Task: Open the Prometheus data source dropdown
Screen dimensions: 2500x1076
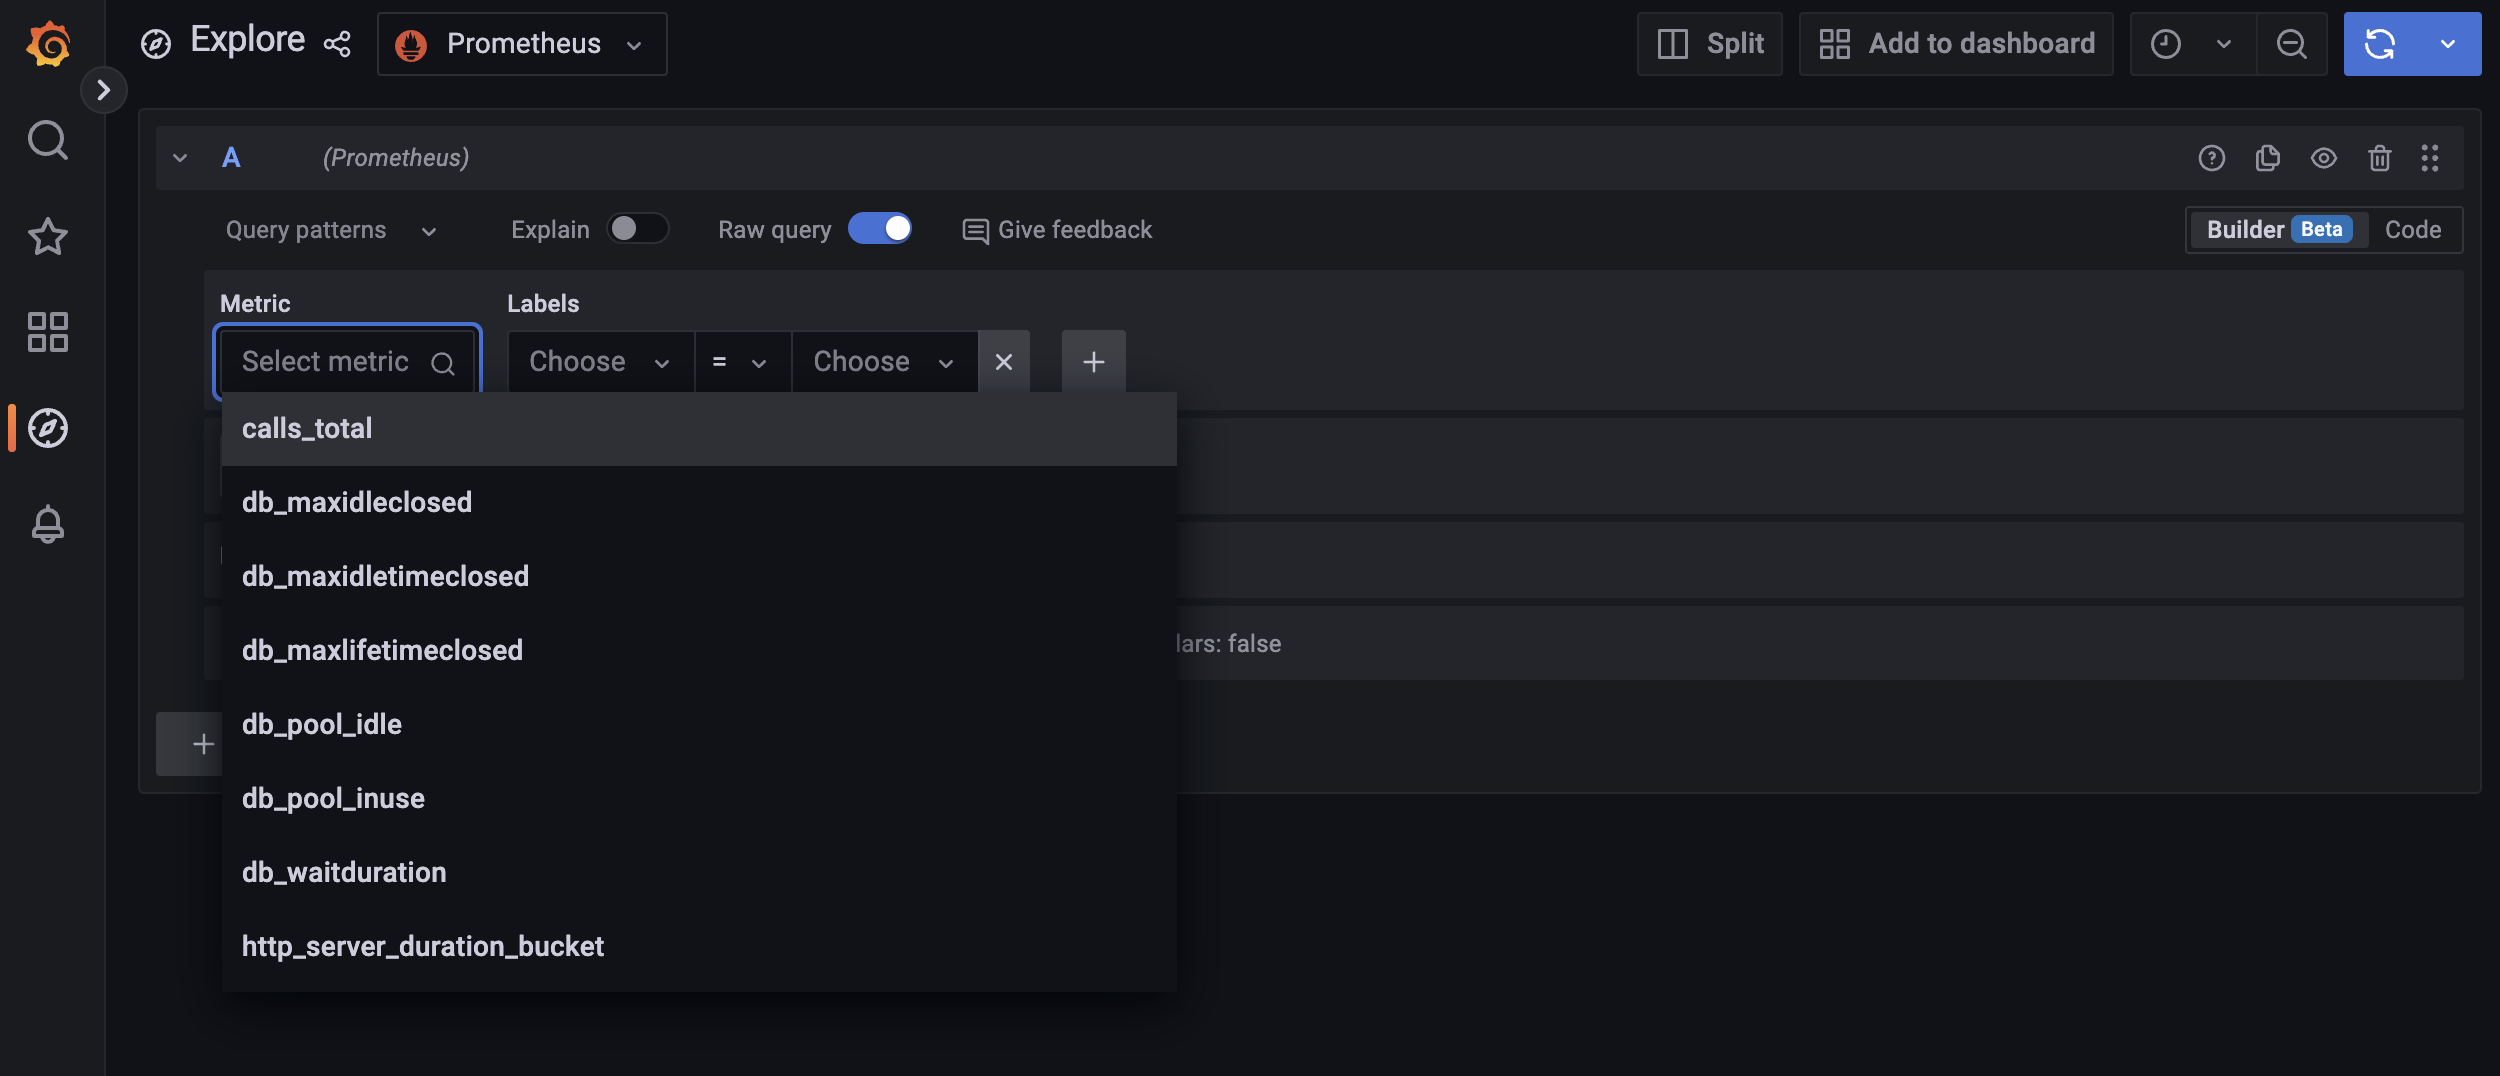Action: 520,43
